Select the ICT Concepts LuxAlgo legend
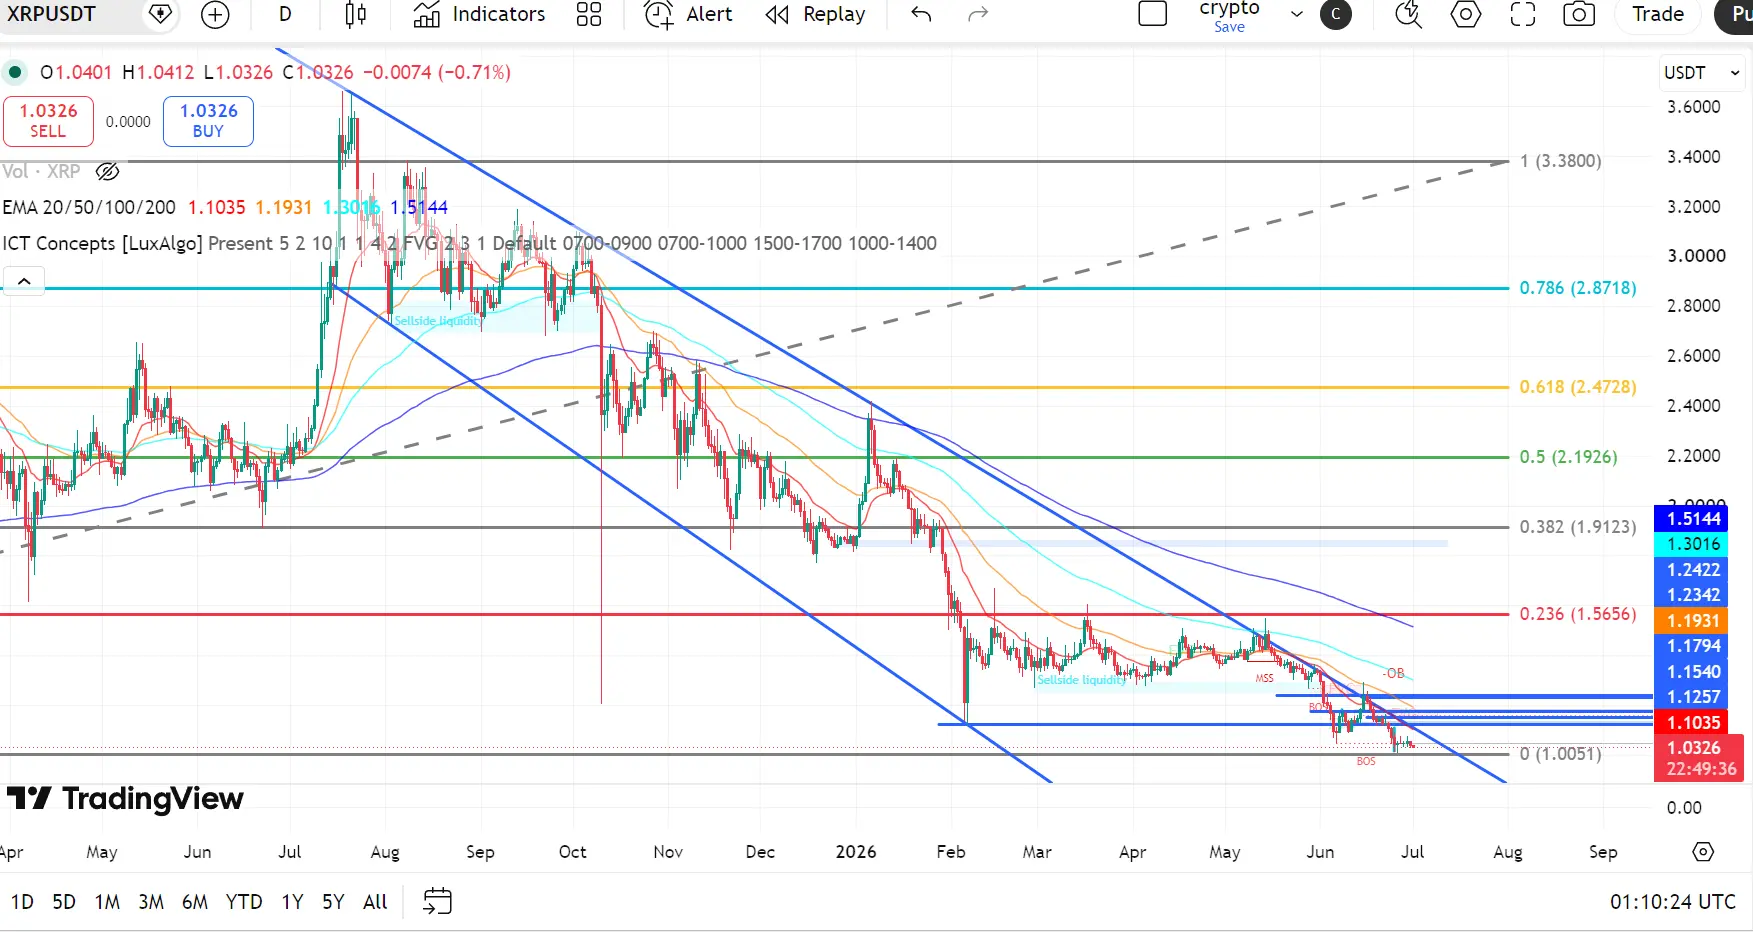The width and height of the screenshot is (1753, 932). (x=104, y=243)
